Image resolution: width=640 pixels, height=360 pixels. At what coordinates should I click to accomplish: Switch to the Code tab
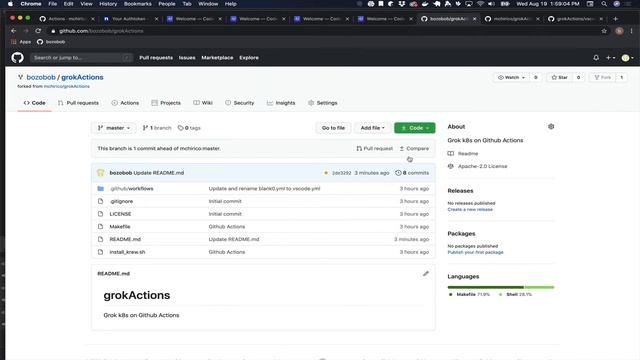click(34, 103)
